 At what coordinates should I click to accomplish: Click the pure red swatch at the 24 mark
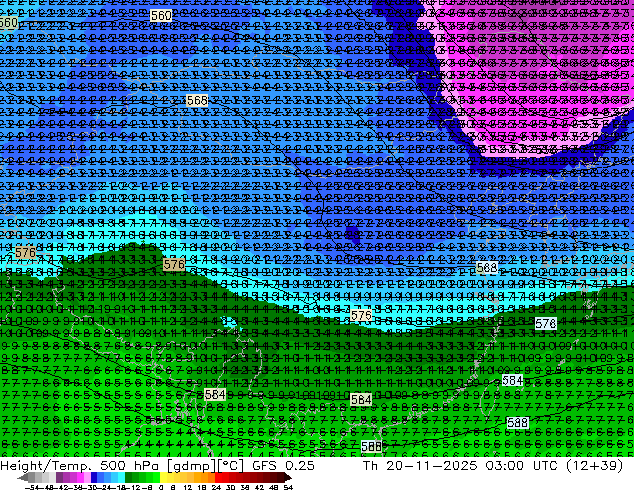tap(218, 477)
